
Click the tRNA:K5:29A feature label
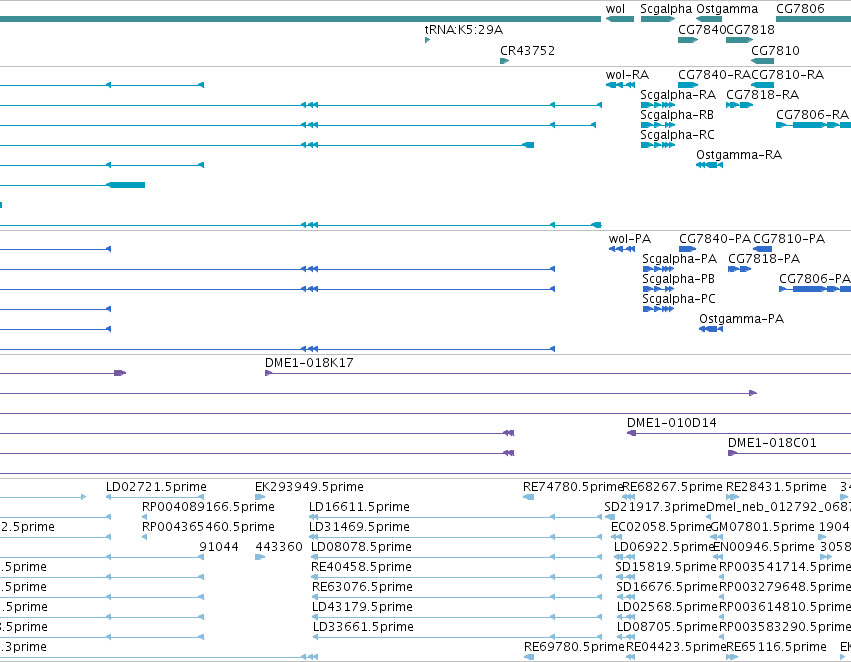tap(463, 30)
